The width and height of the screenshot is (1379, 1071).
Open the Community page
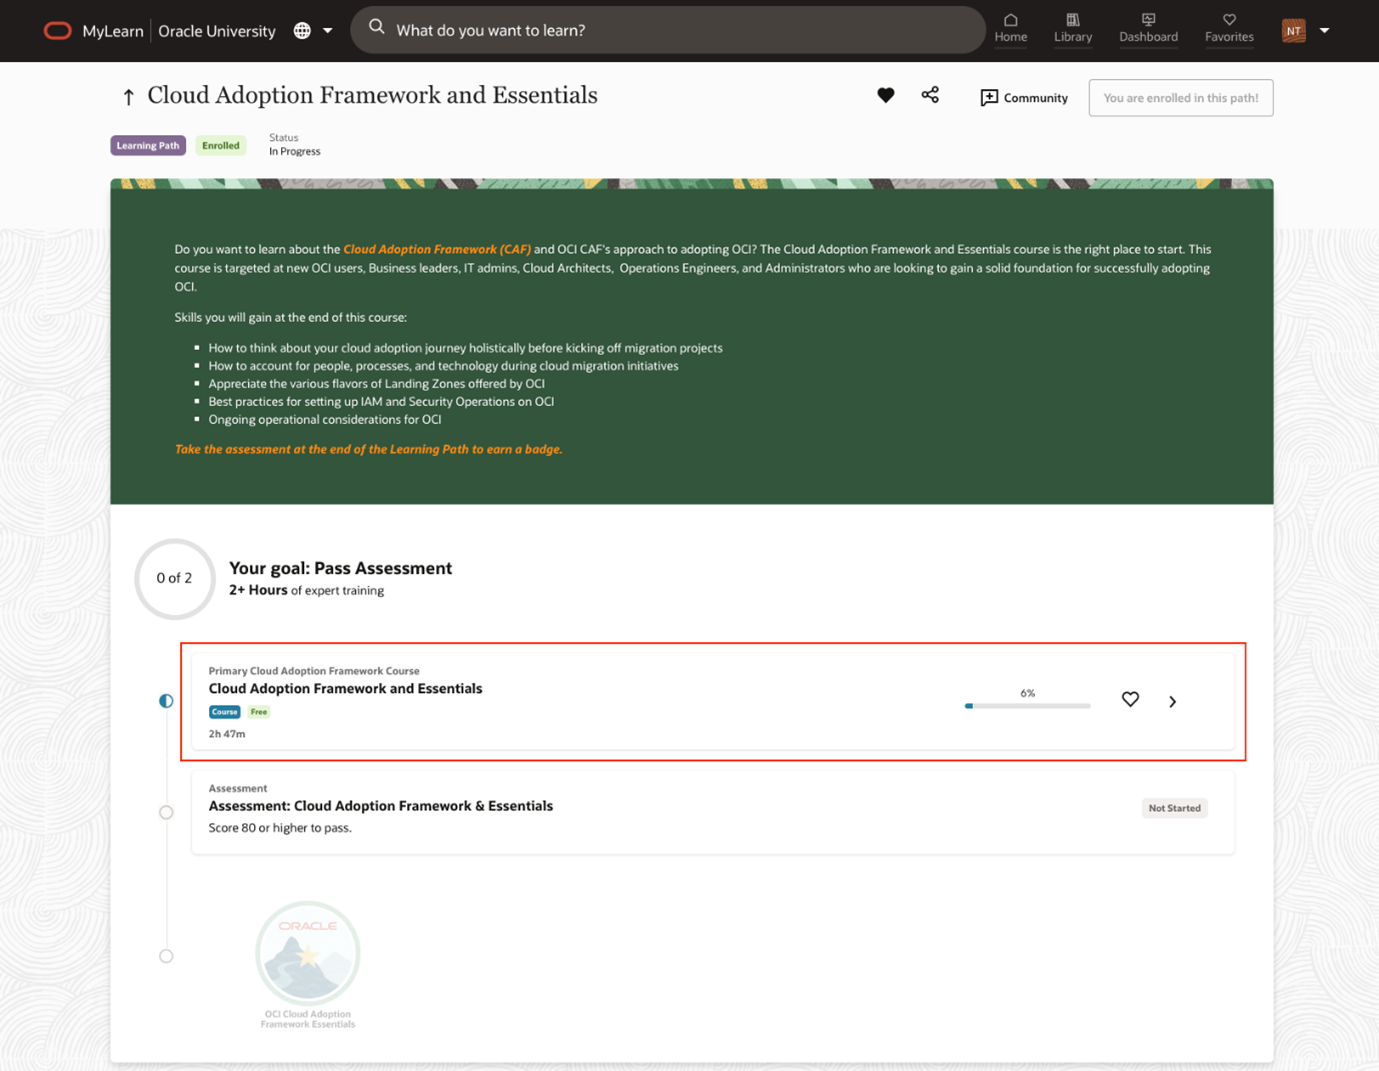tap(1023, 97)
